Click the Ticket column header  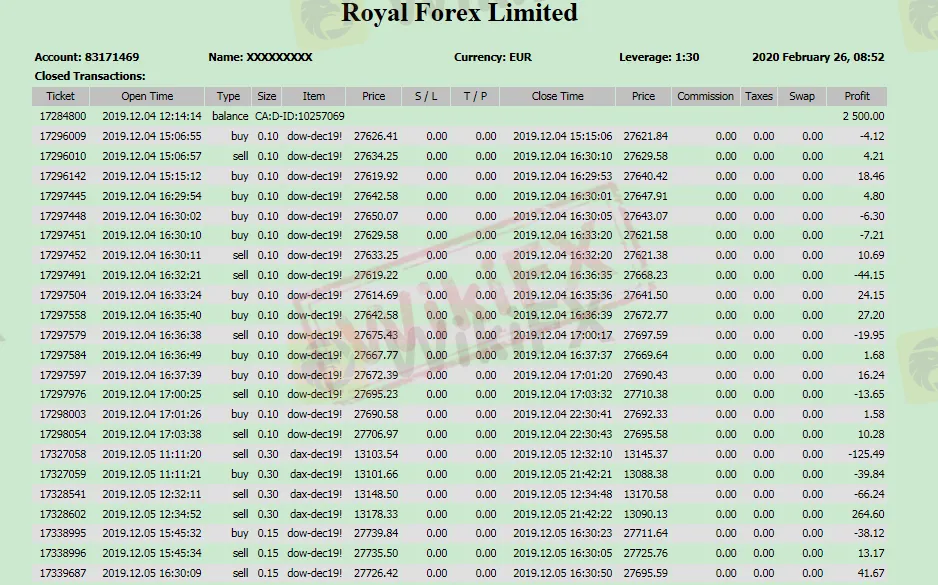coord(60,96)
